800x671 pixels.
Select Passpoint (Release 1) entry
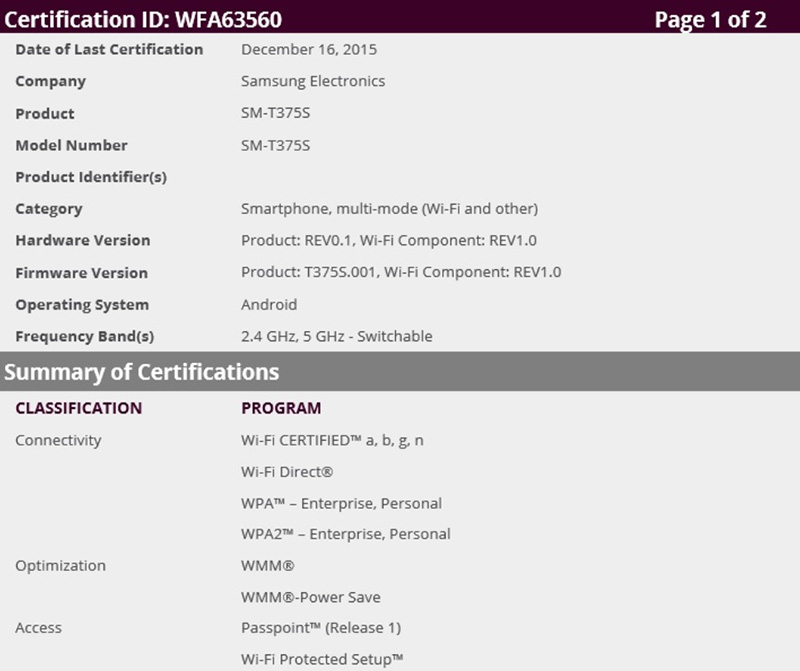[321, 628]
